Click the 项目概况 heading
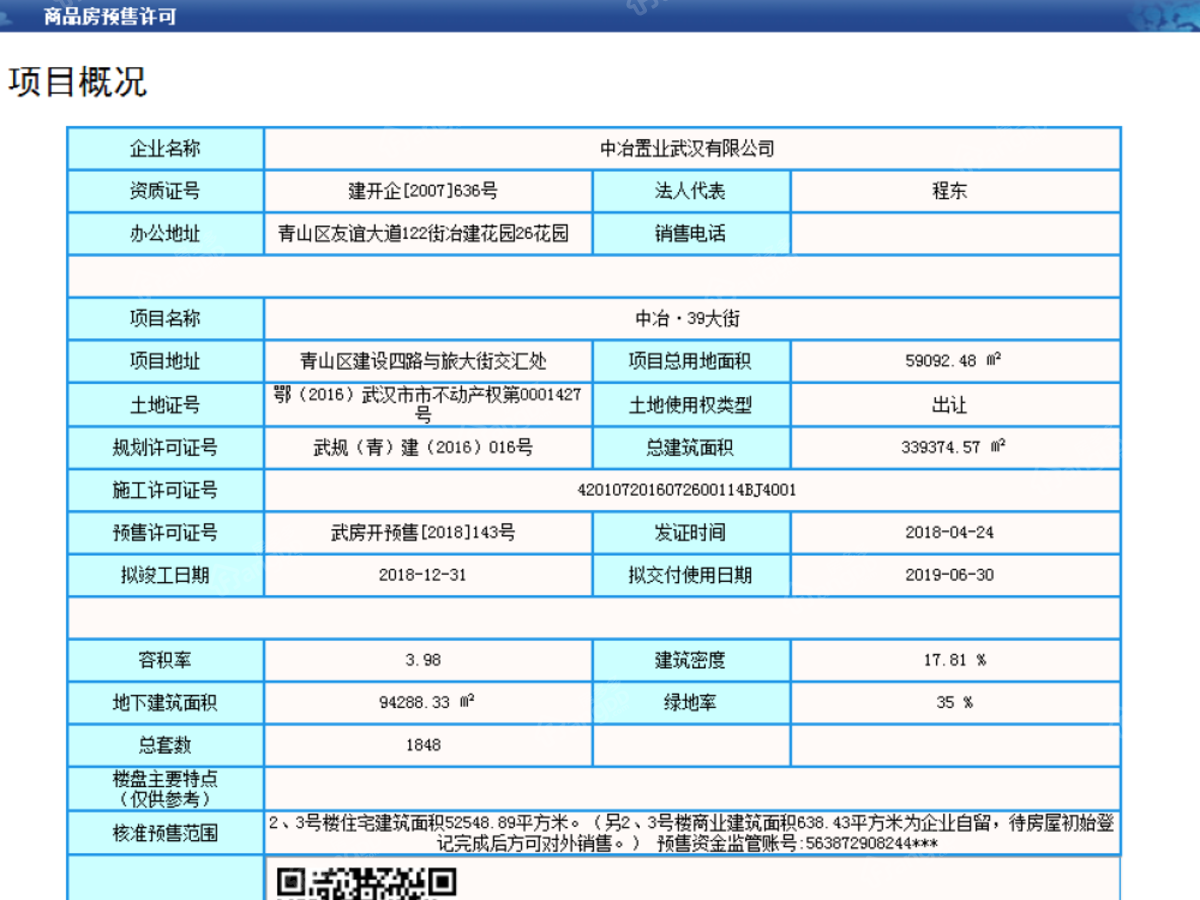This screenshot has width=1200, height=900. pos(78,82)
